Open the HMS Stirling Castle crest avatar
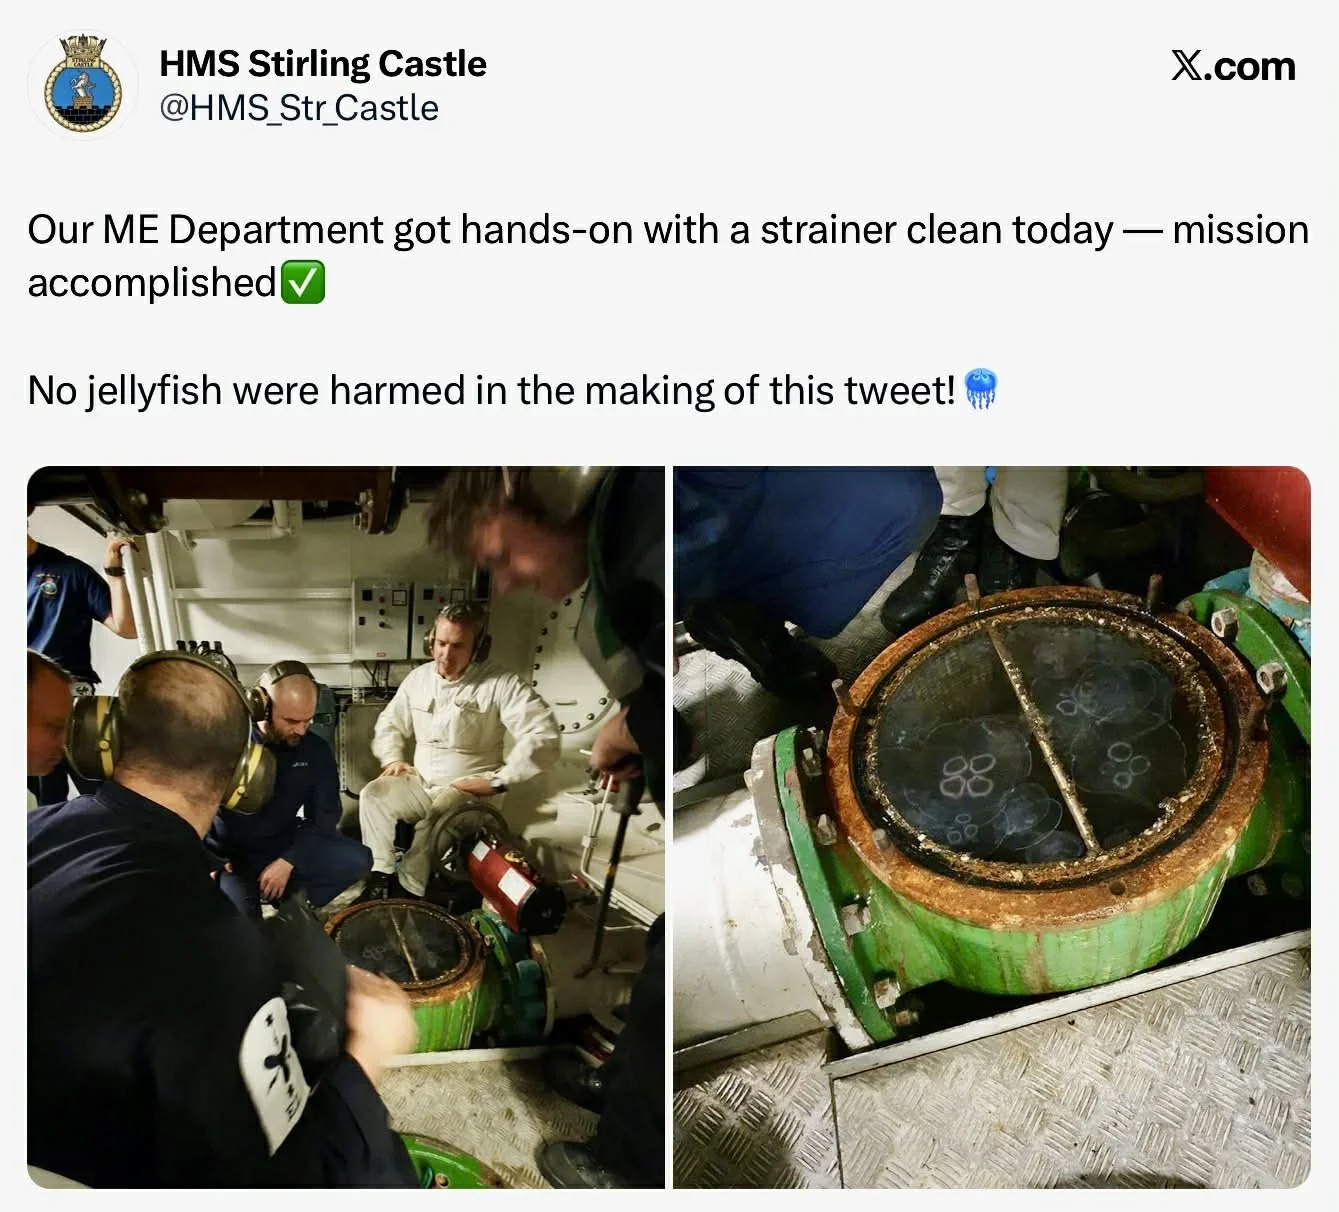Viewport: 1339px width, 1212px height. (83, 85)
